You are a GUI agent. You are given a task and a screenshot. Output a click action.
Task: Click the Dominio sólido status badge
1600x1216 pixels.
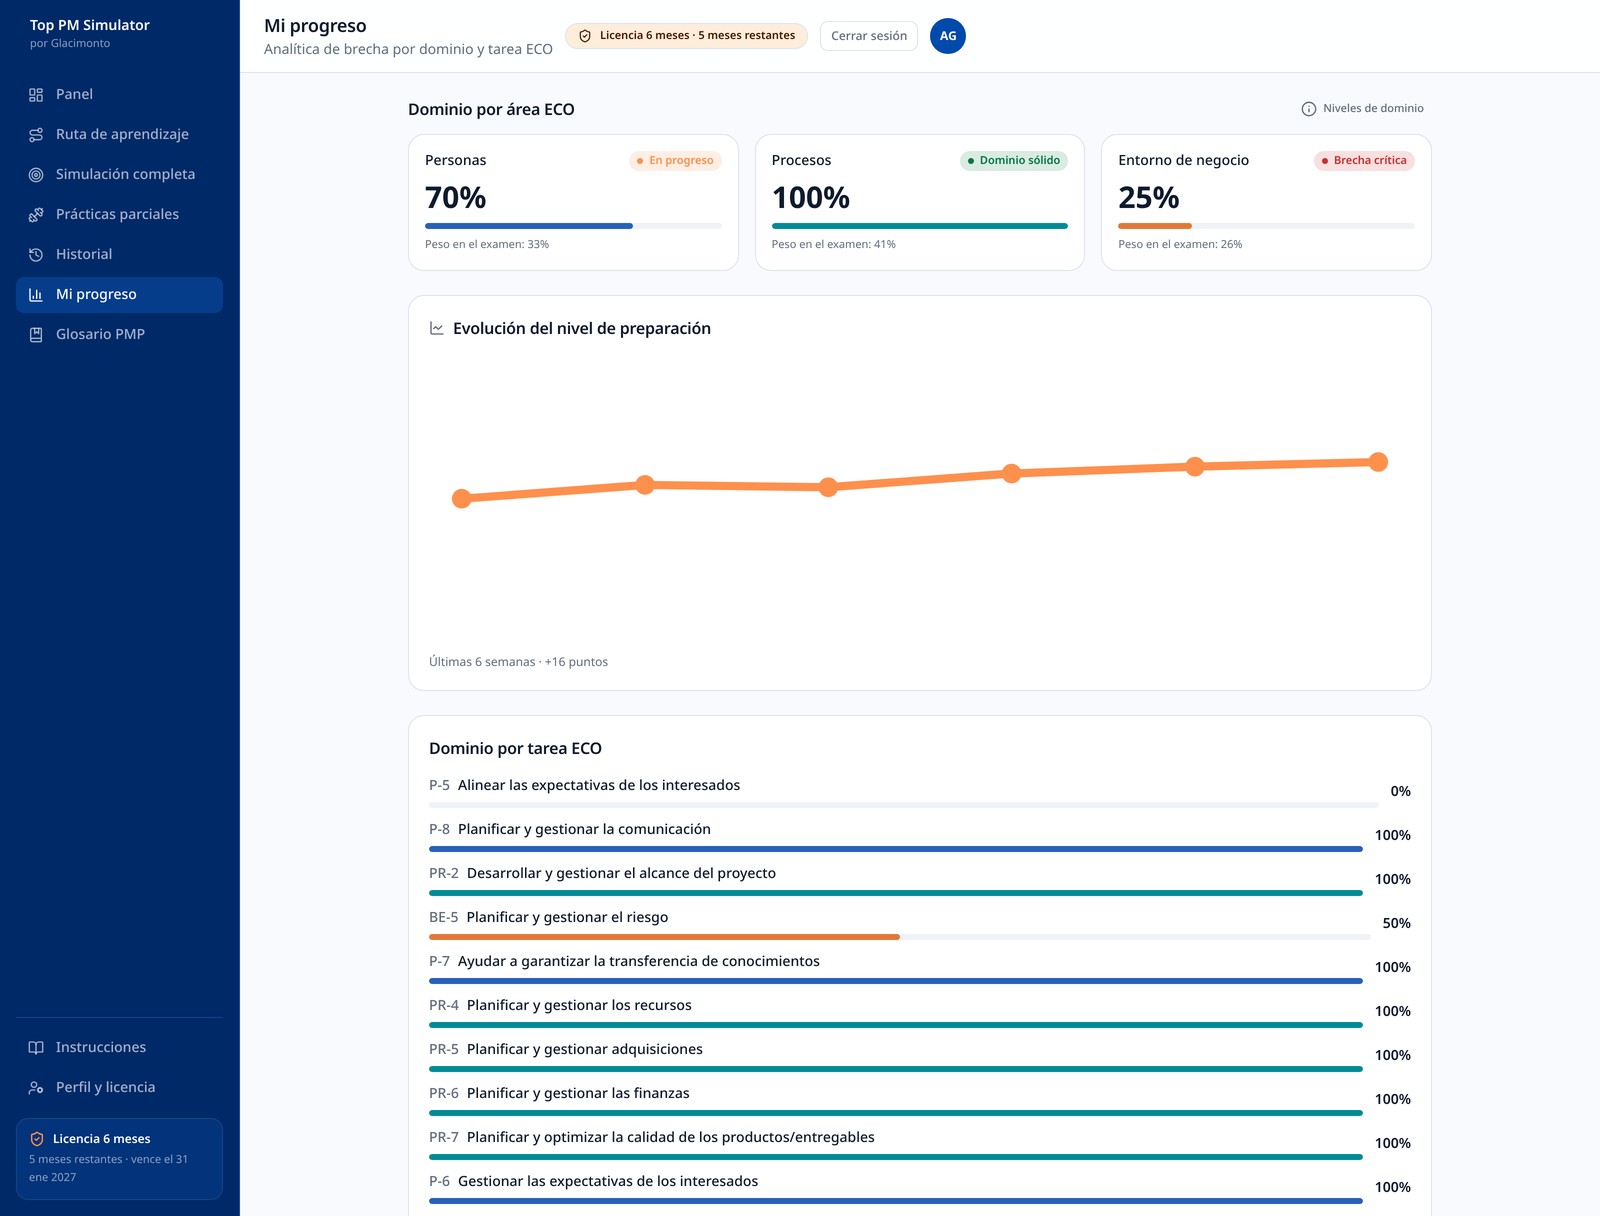pyautogui.click(x=1014, y=161)
